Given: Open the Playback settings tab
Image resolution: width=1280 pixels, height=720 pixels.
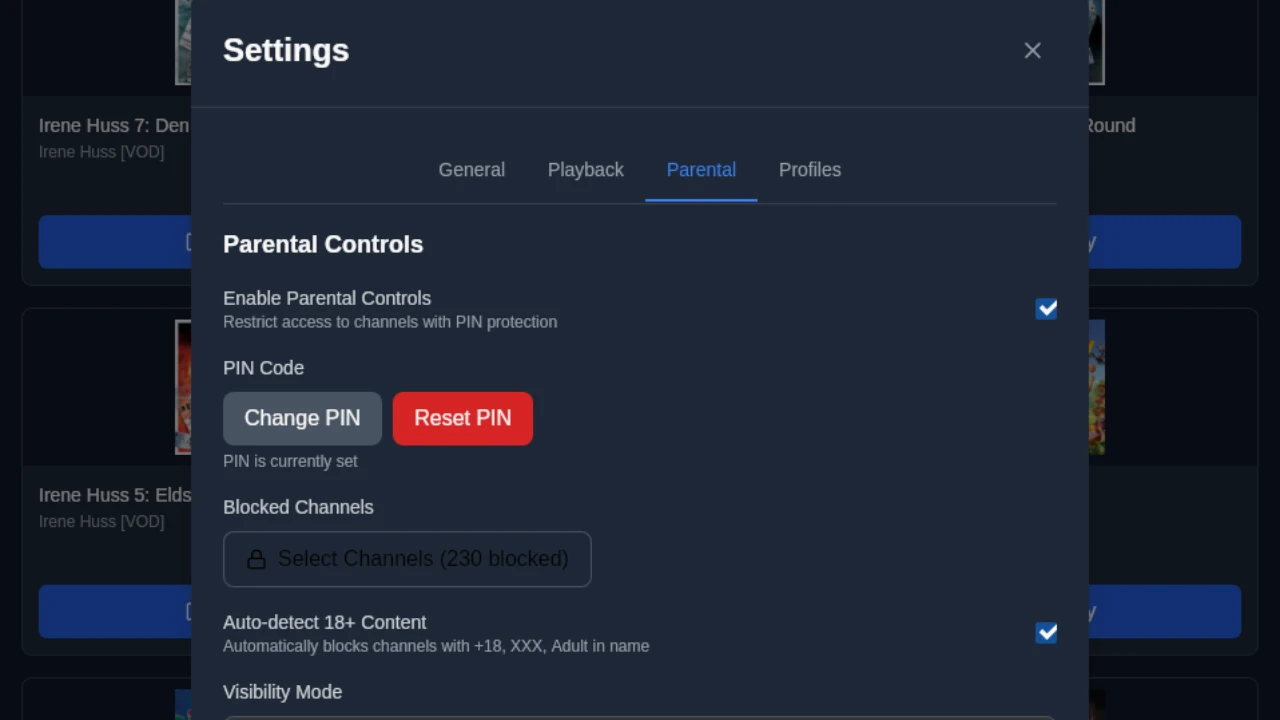Looking at the screenshot, I should click(585, 170).
